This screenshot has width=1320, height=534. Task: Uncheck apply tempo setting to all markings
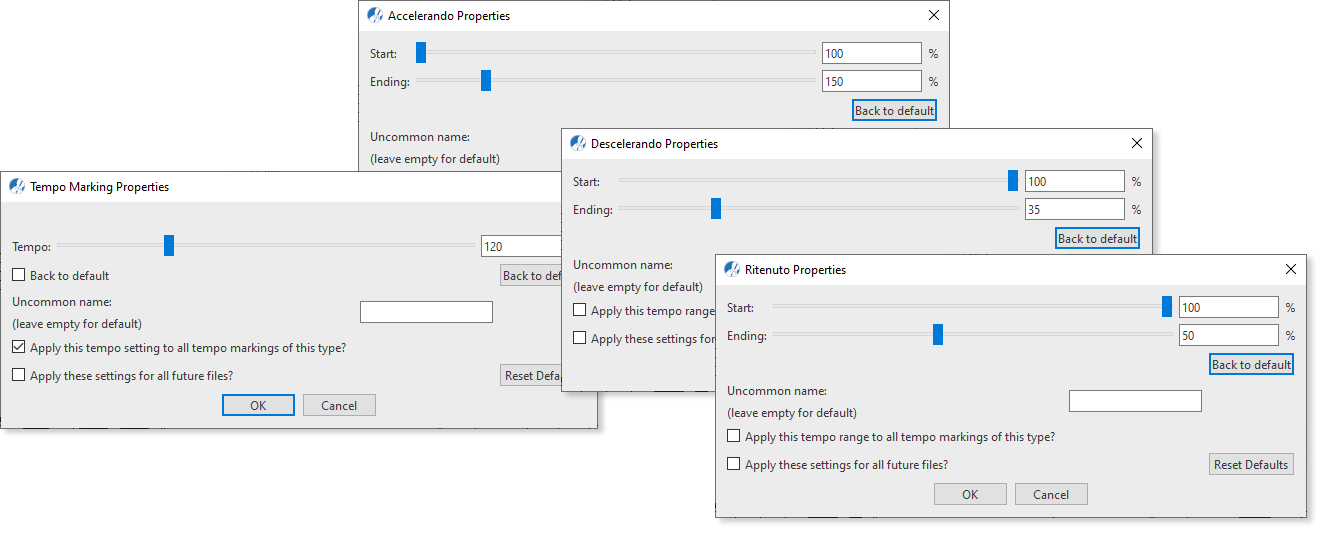pos(19,347)
